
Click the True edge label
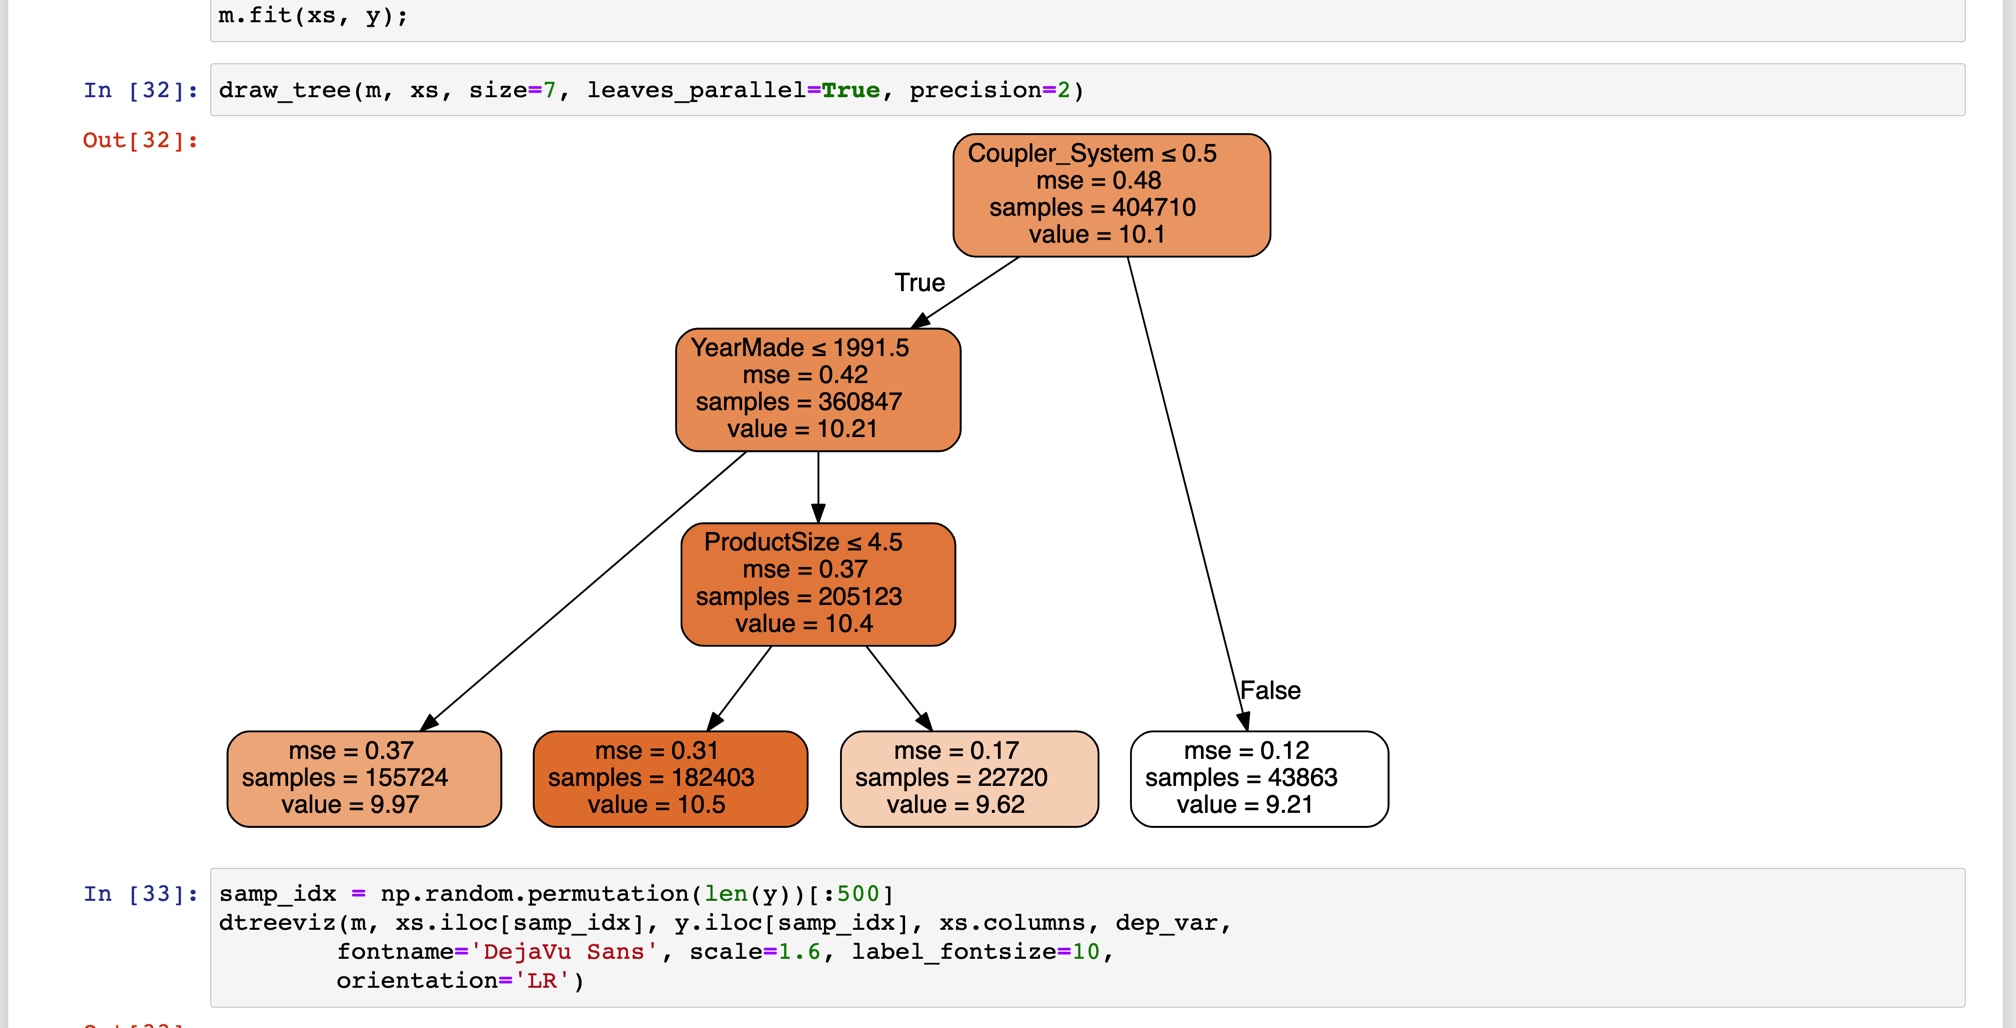coord(919,283)
